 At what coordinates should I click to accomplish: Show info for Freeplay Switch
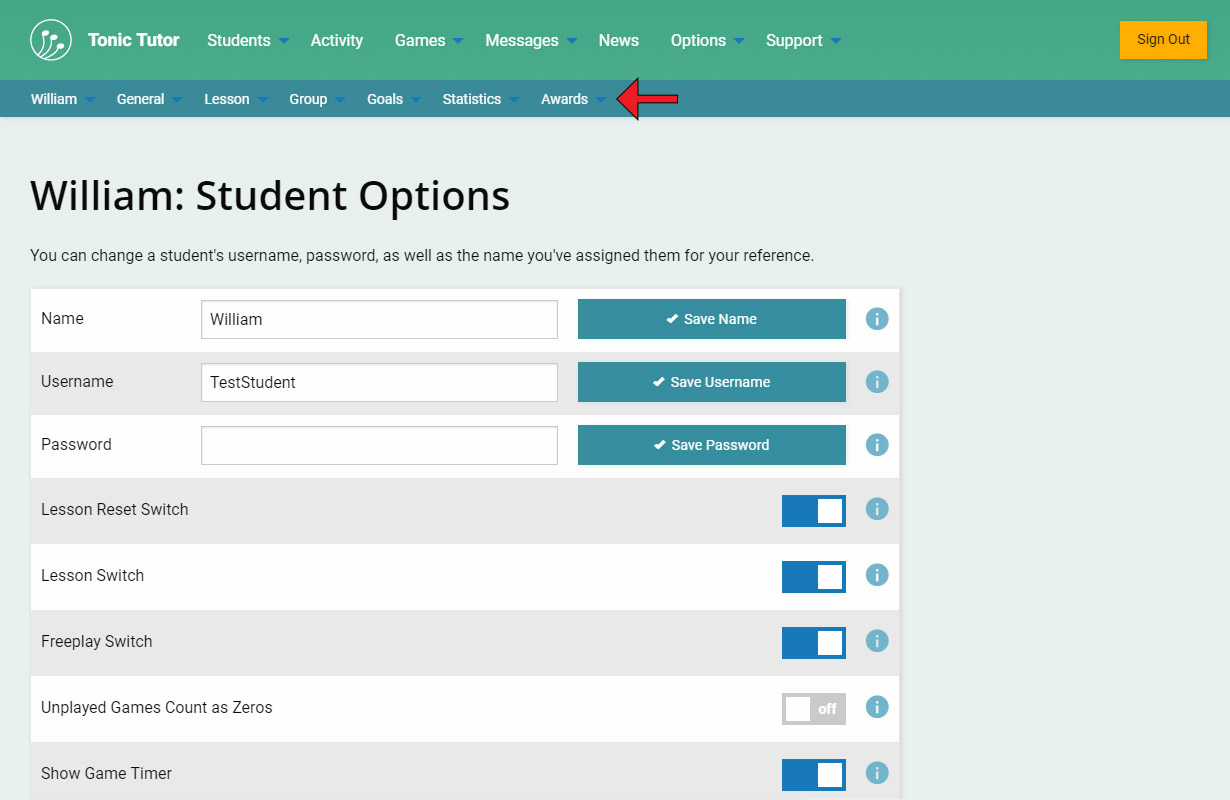pyautogui.click(x=877, y=641)
